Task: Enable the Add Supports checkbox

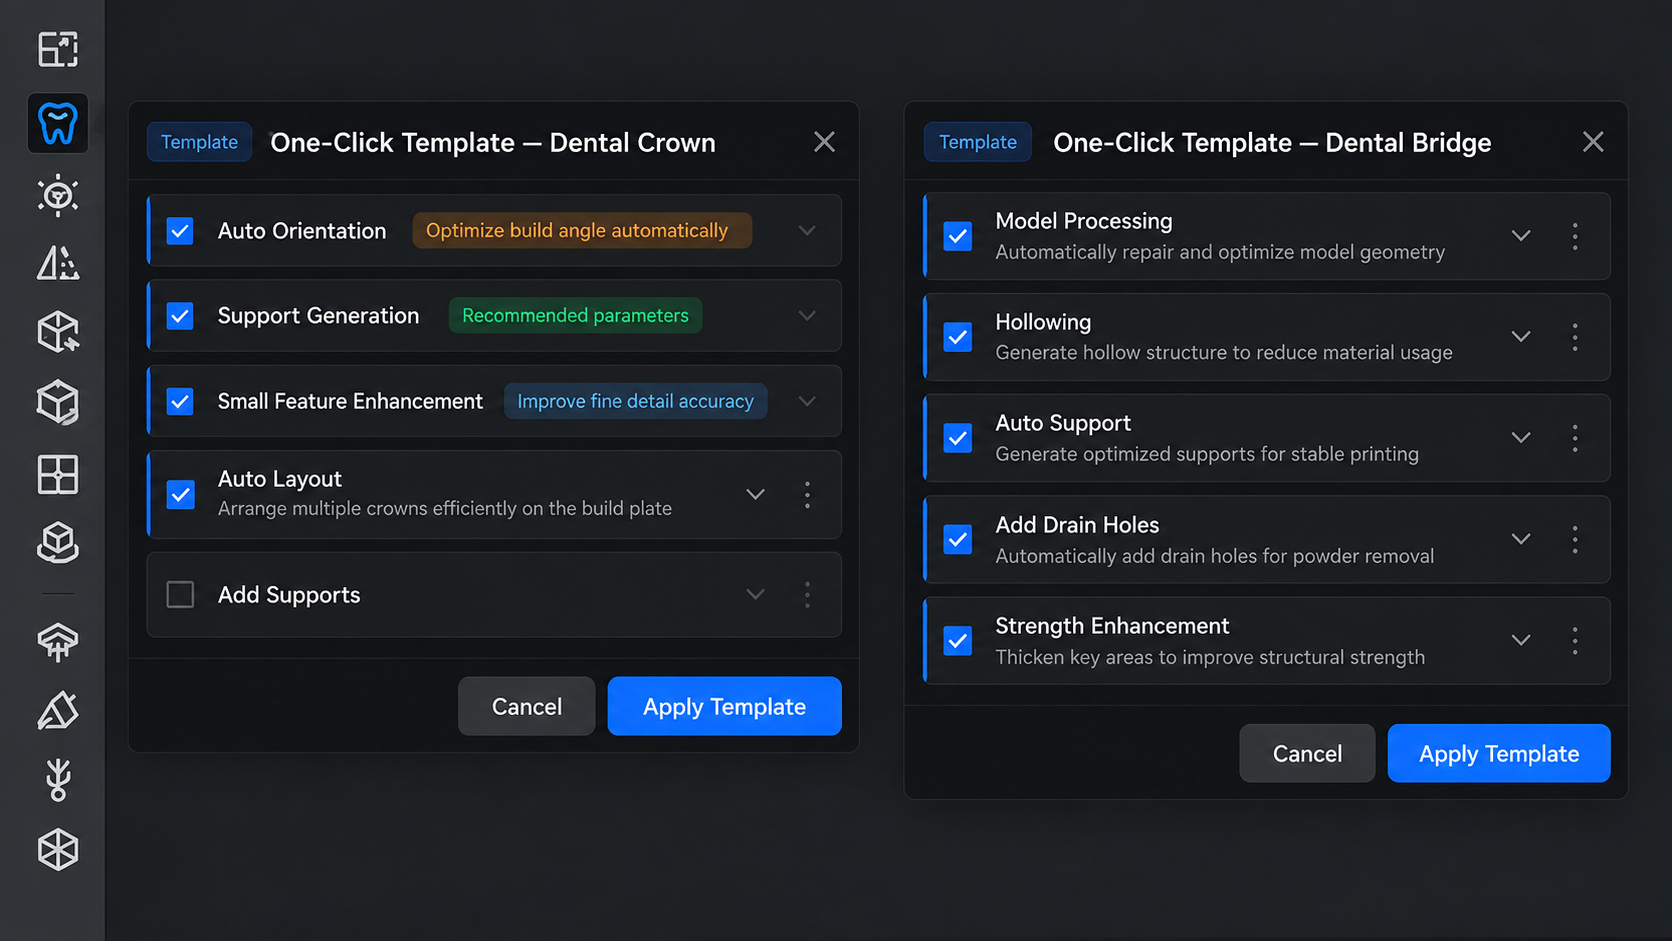Action: click(180, 595)
